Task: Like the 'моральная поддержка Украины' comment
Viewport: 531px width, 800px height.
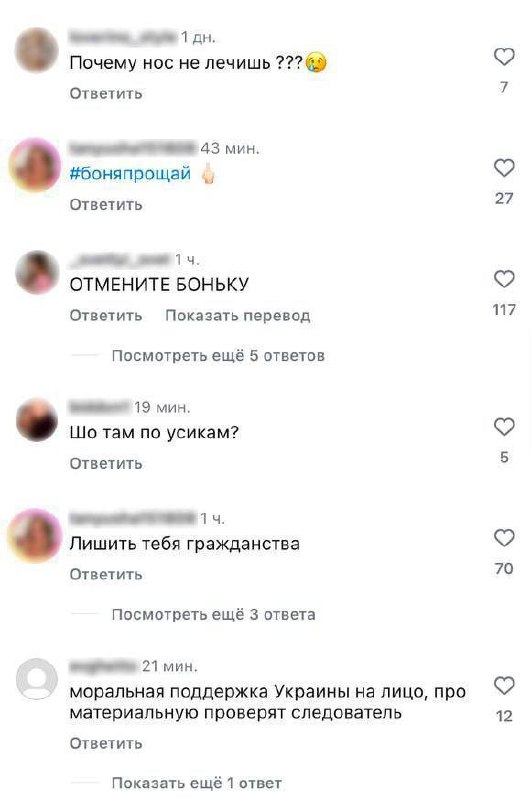Action: 504,685
